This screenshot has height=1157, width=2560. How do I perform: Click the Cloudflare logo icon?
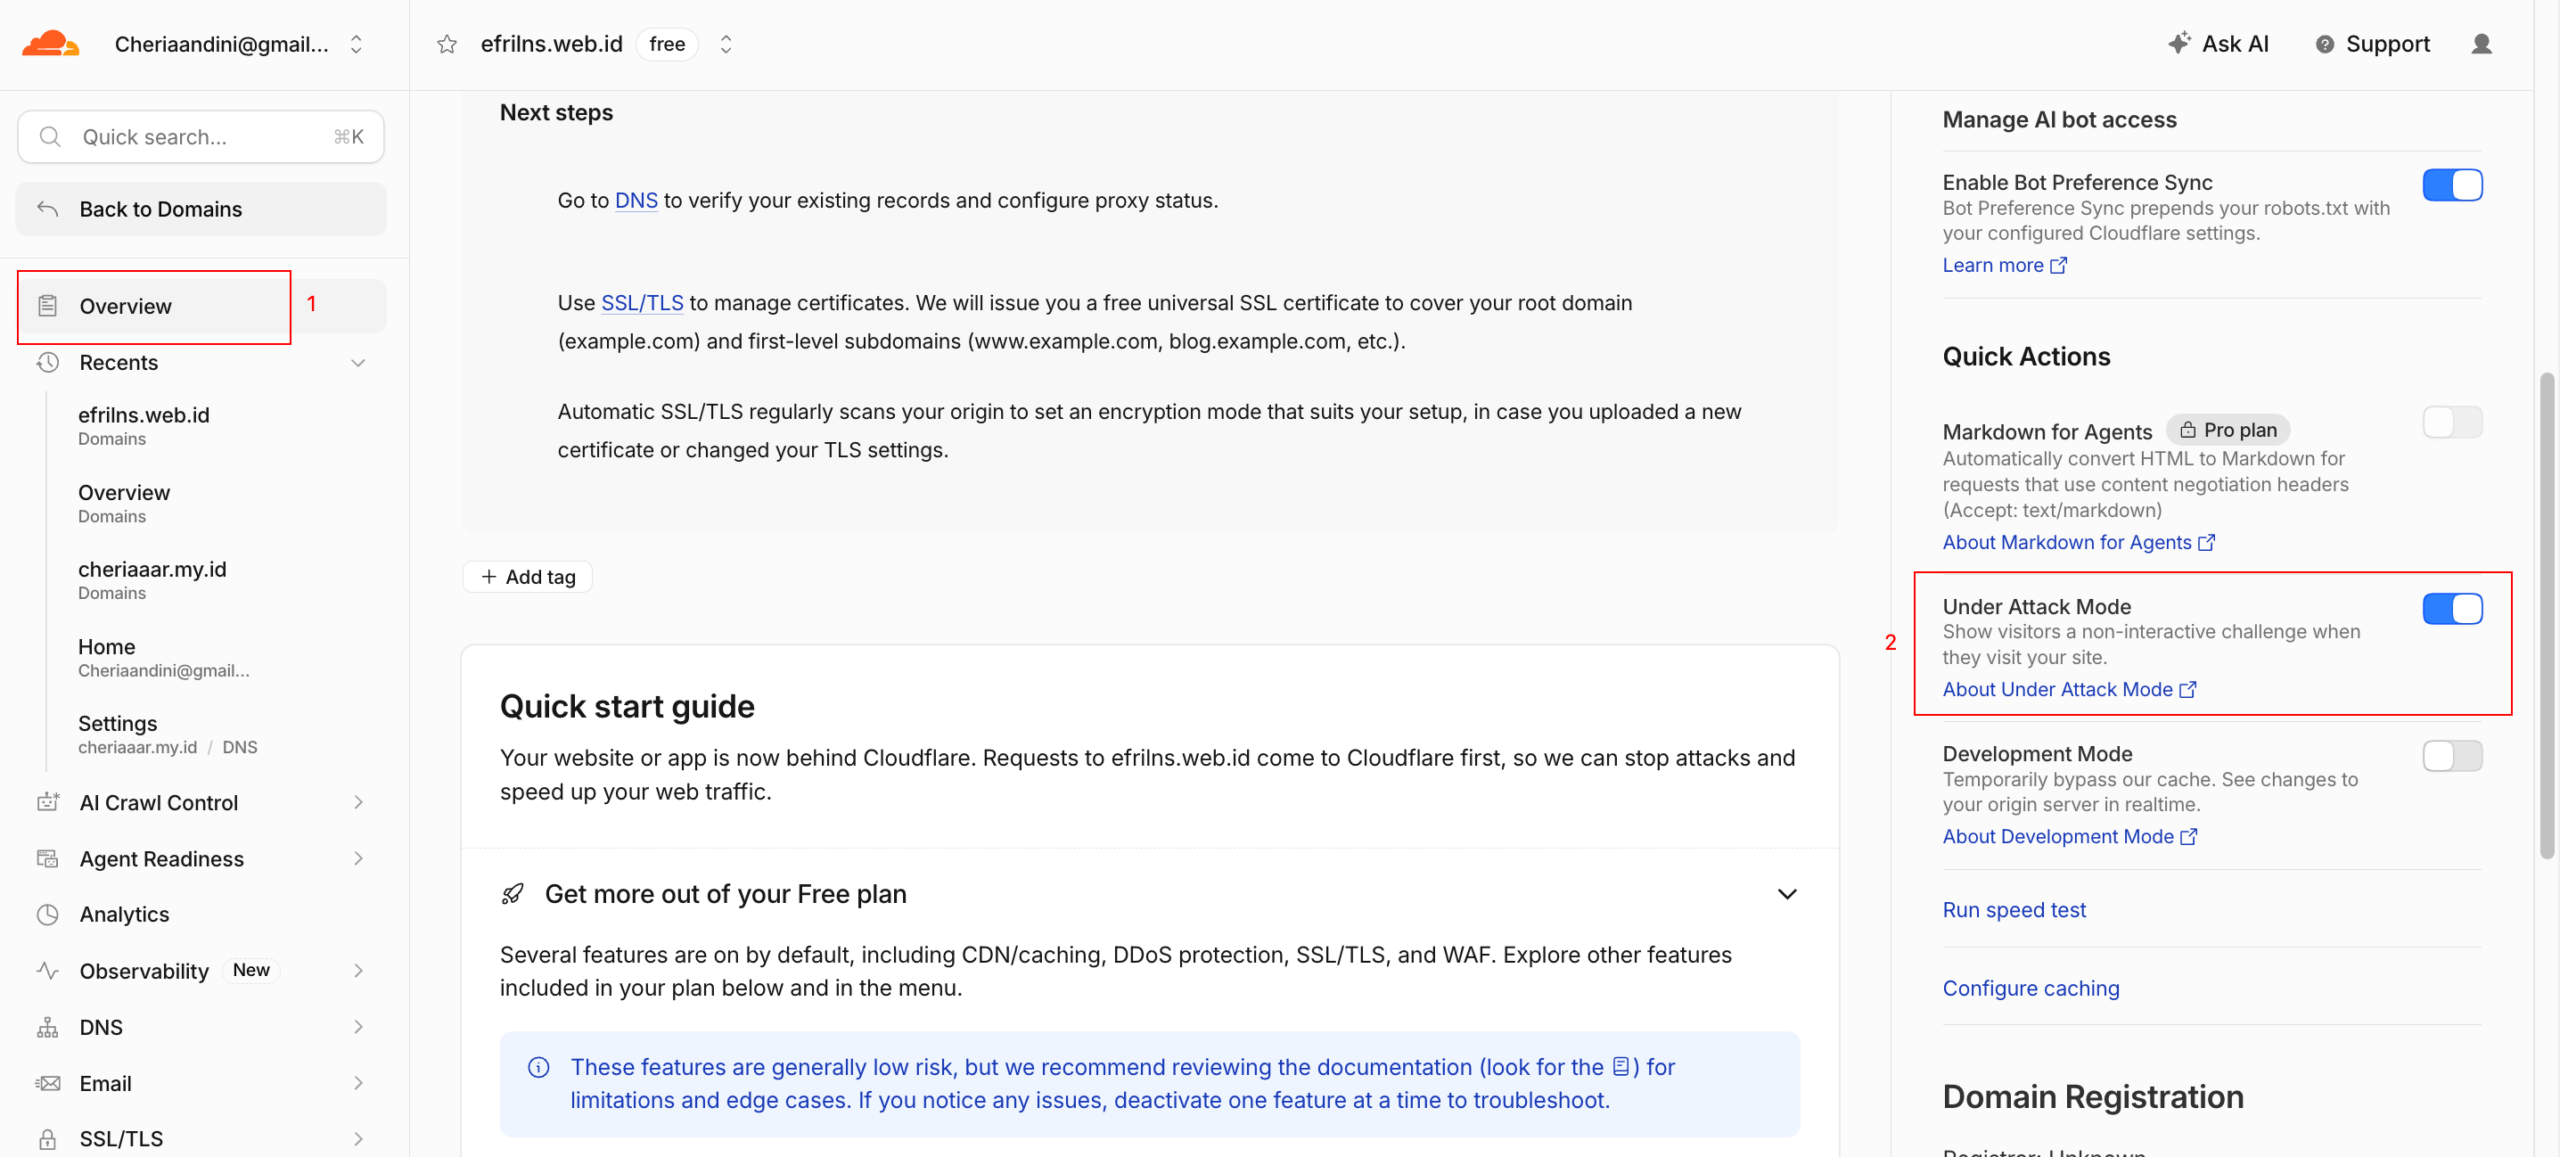50,44
